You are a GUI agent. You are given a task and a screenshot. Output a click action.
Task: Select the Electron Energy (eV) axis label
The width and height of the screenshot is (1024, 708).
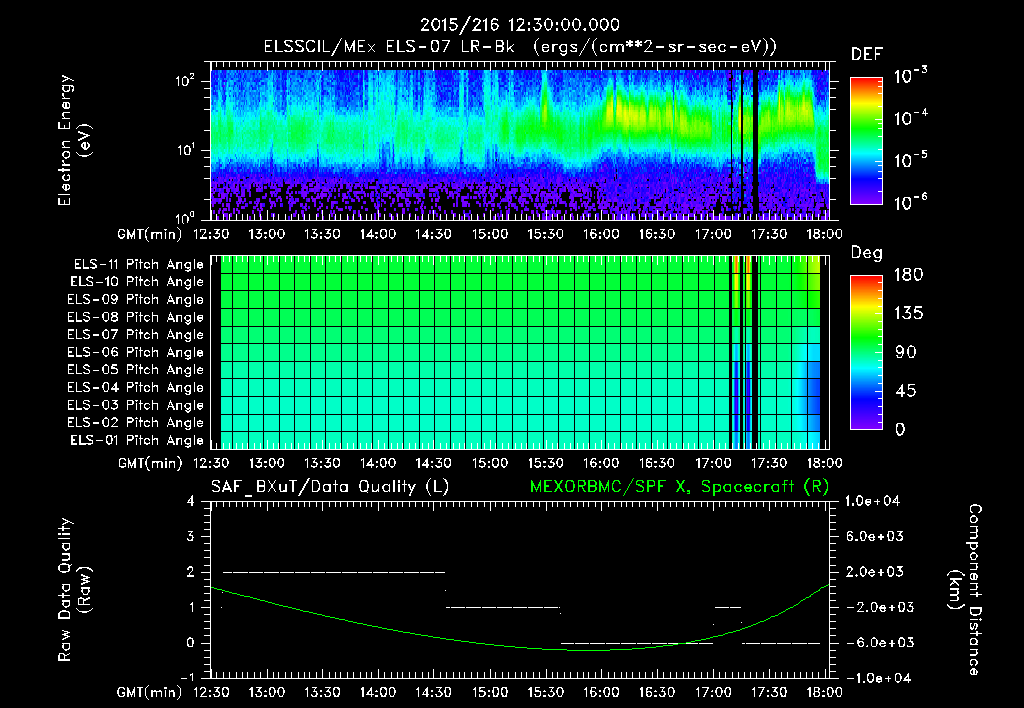pyautogui.click(x=74, y=140)
